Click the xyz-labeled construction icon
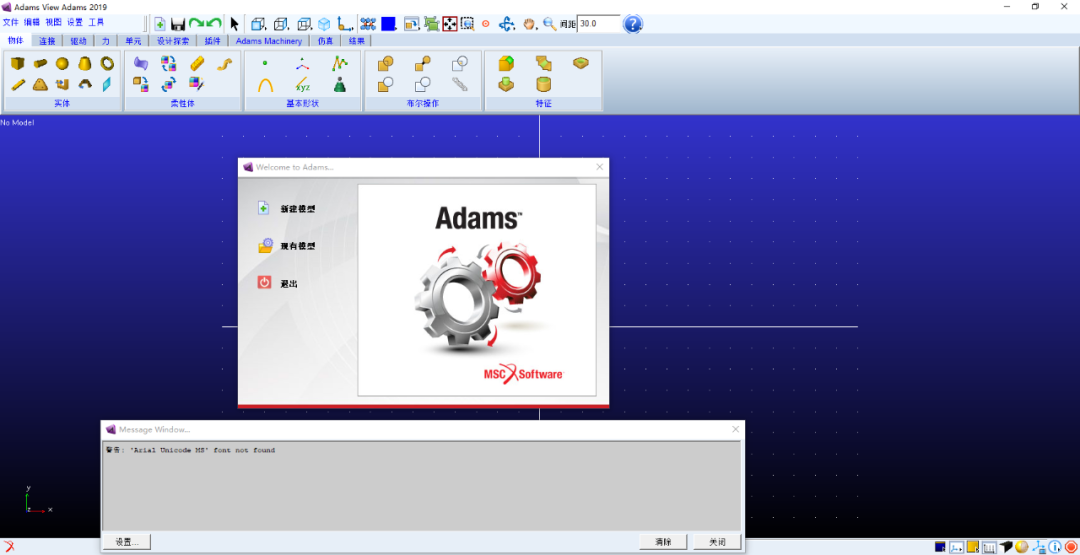 point(303,84)
